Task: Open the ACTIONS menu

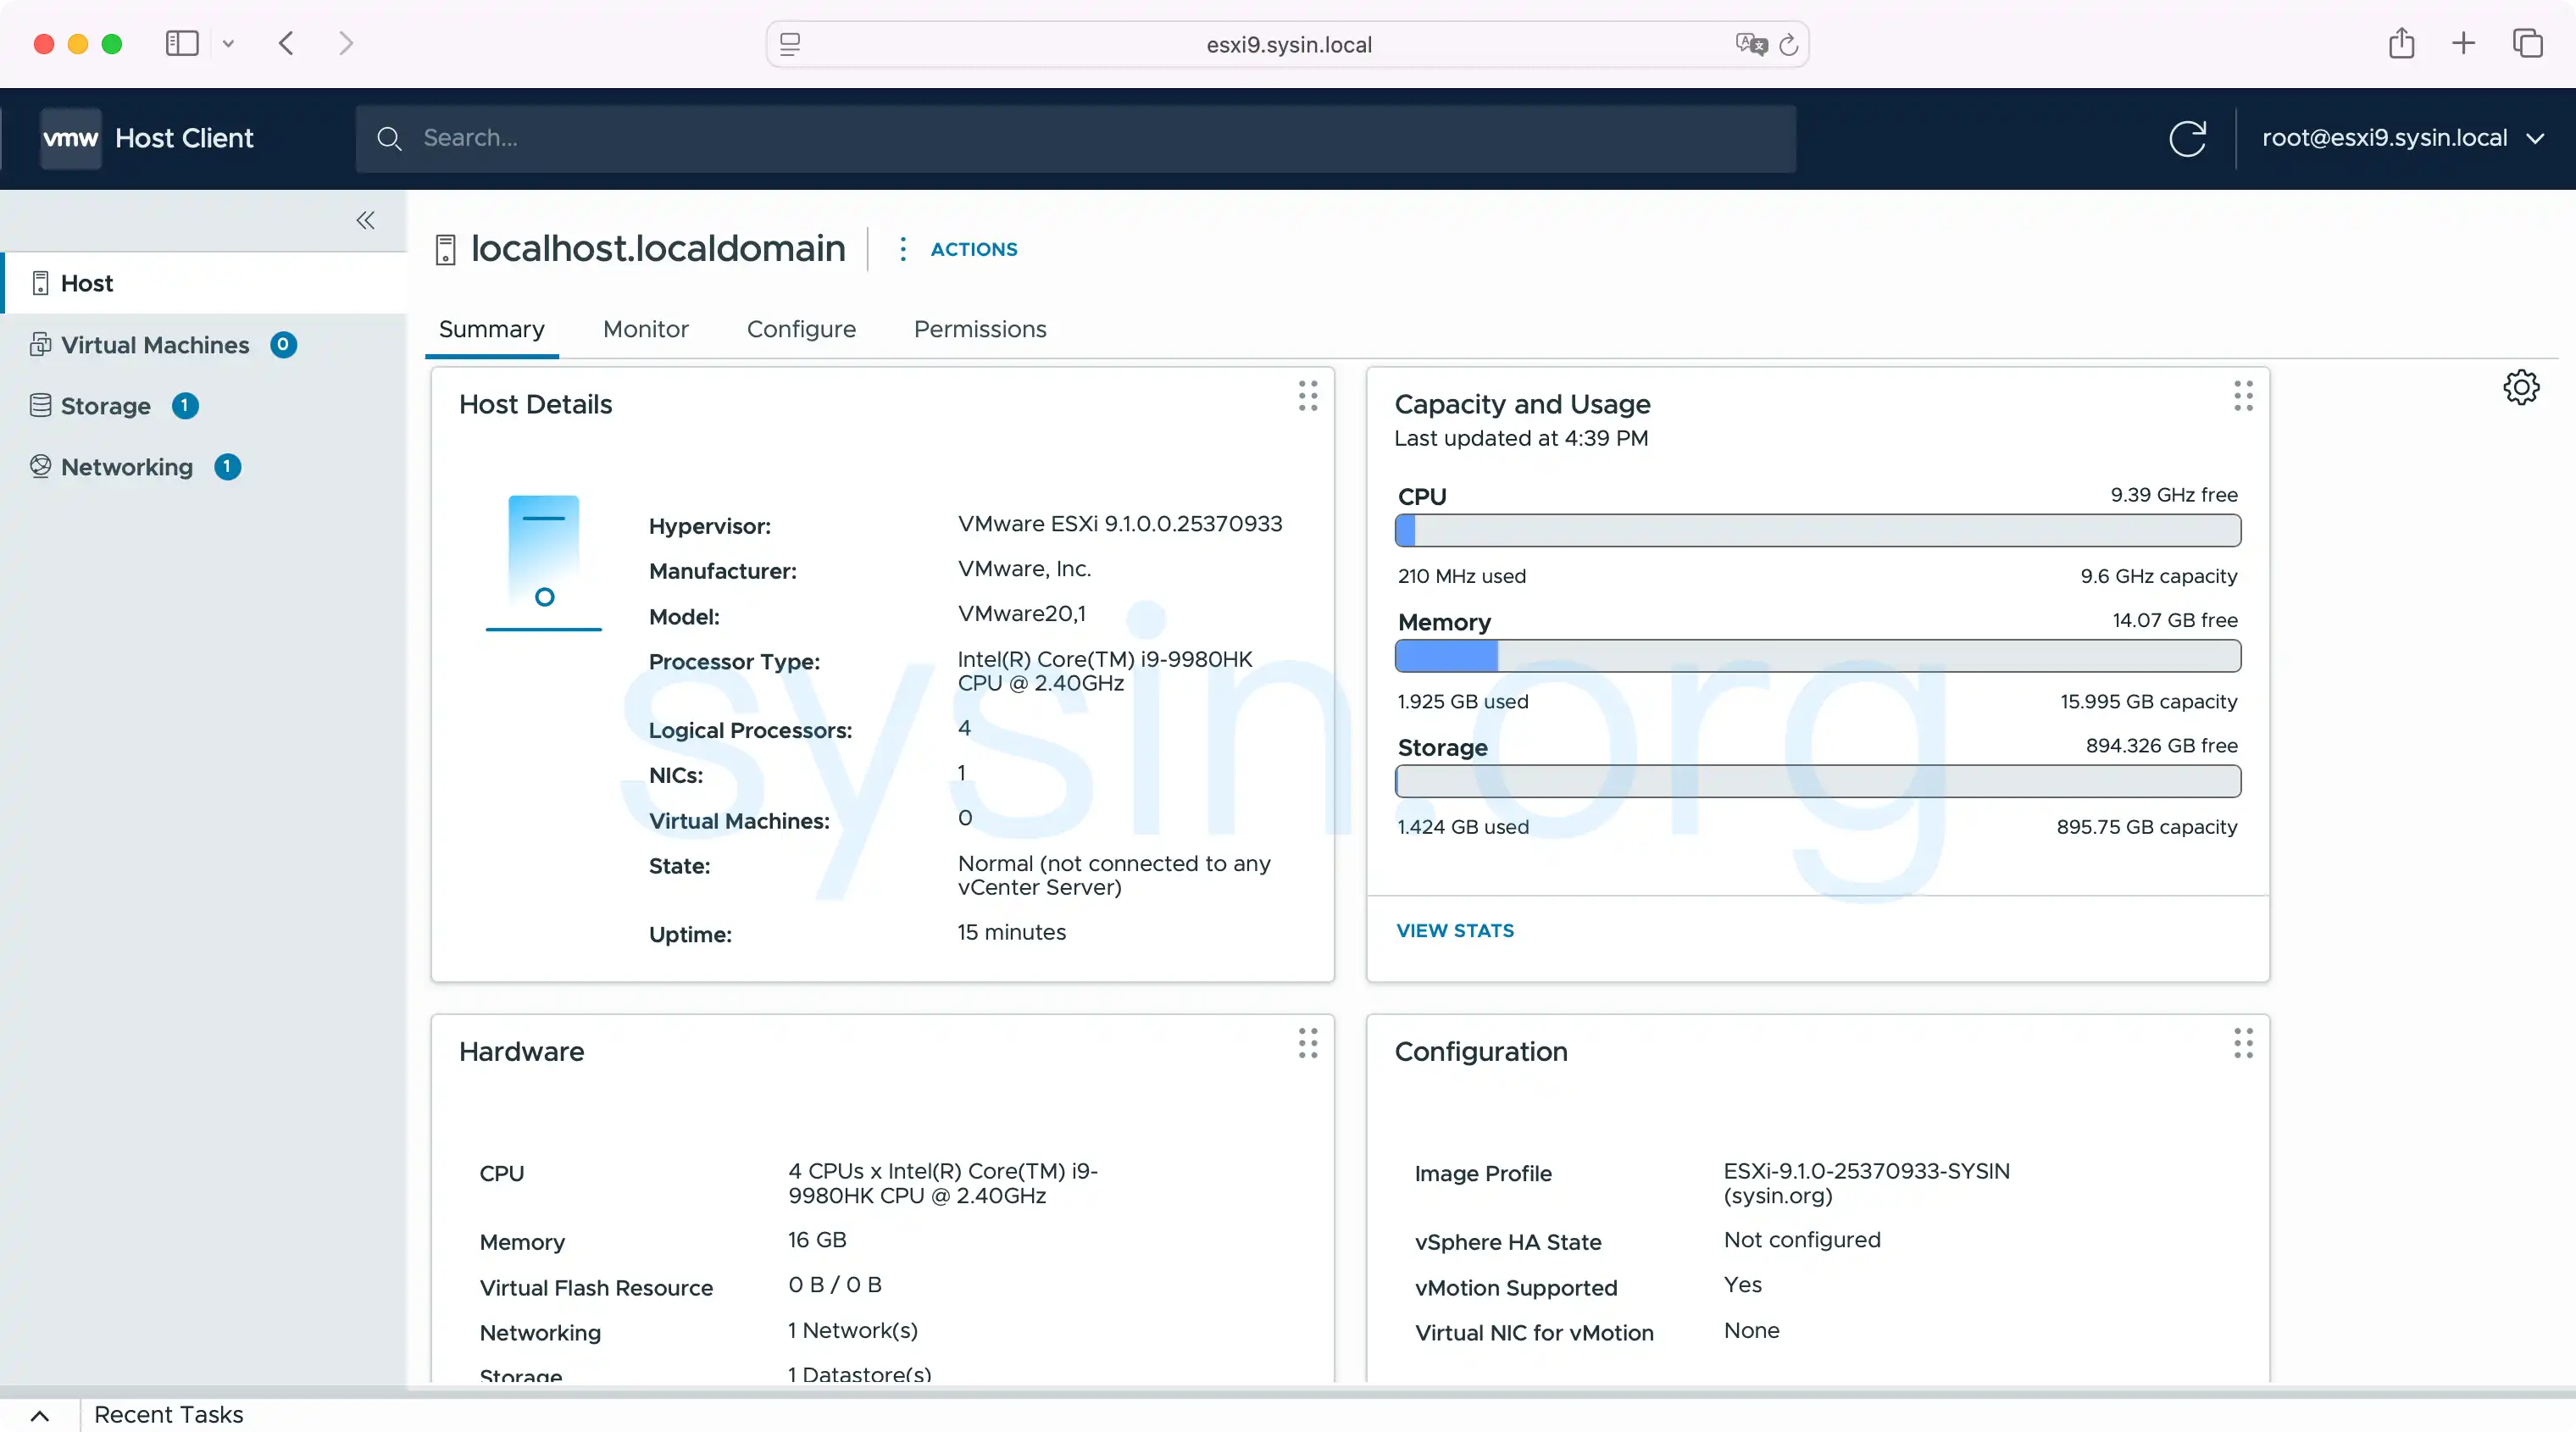Action: pos(974,249)
